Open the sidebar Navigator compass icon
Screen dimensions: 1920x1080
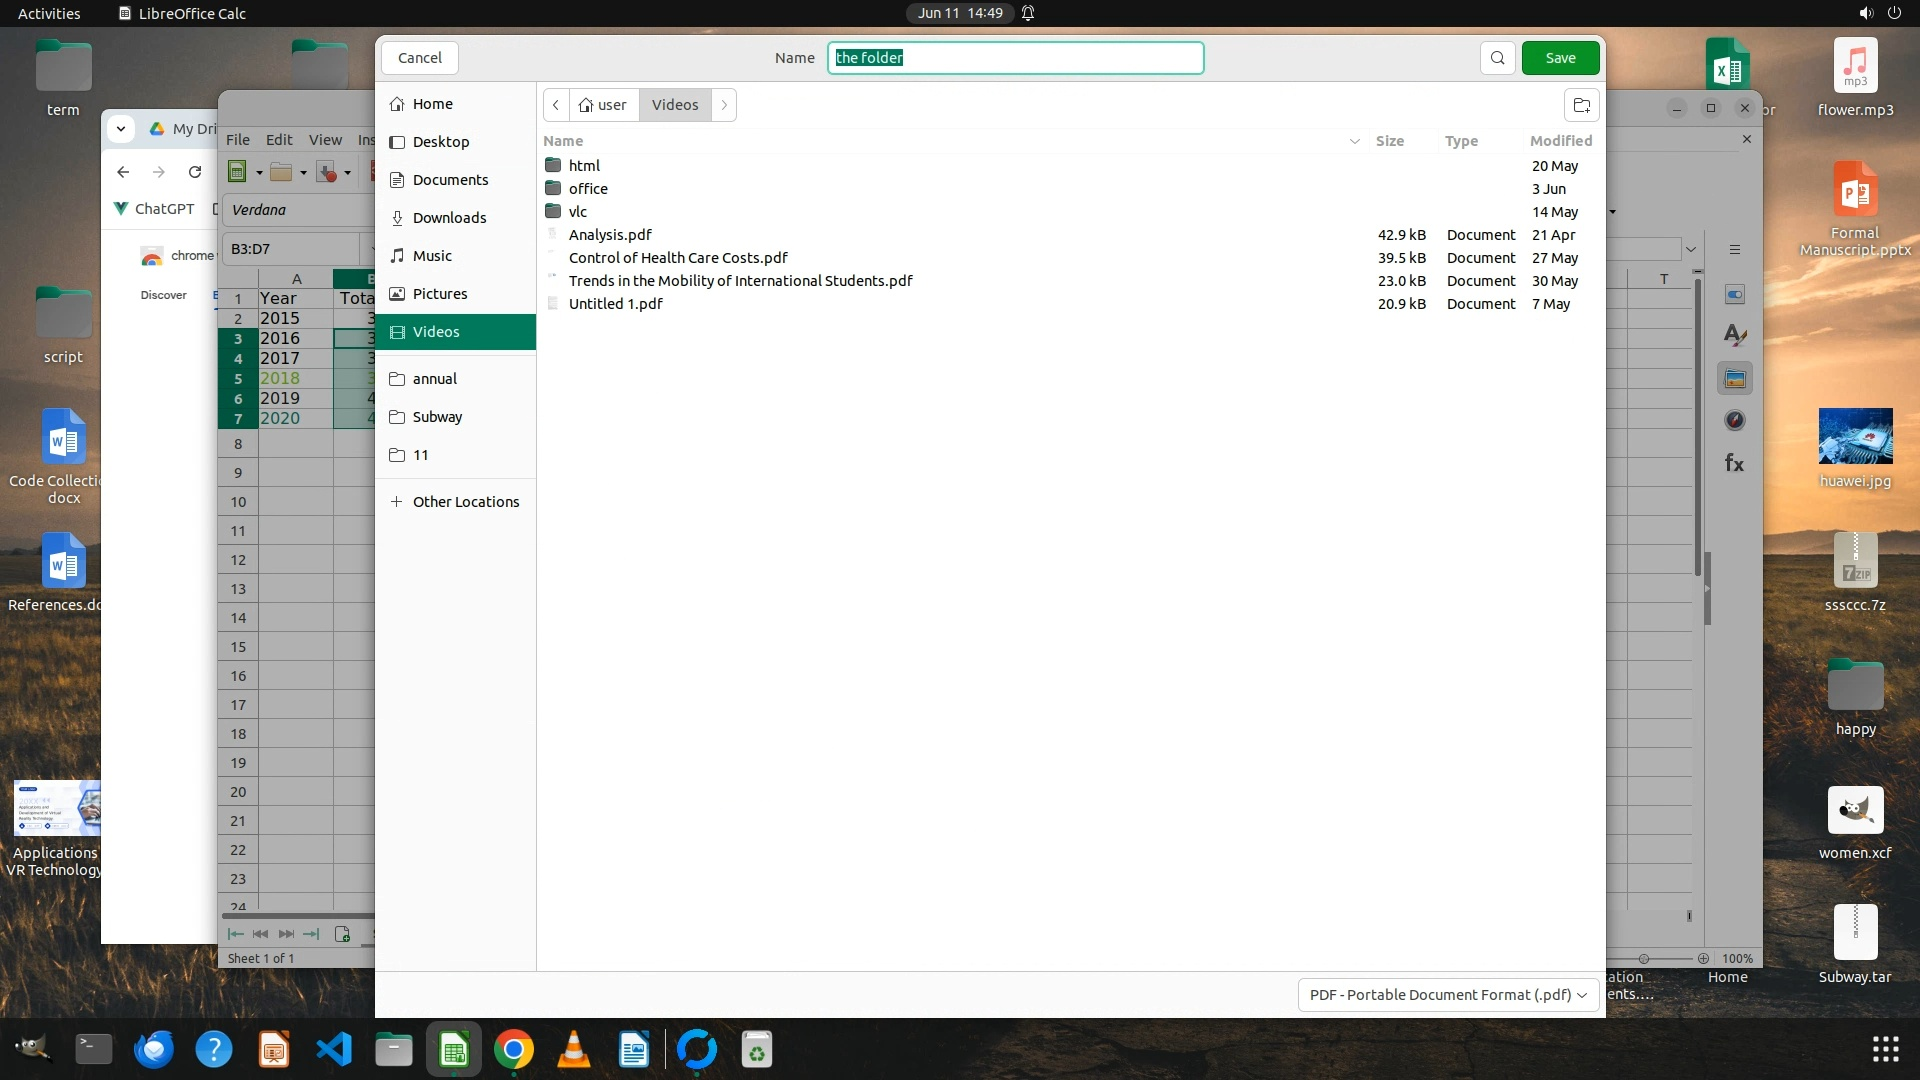click(1735, 421)
